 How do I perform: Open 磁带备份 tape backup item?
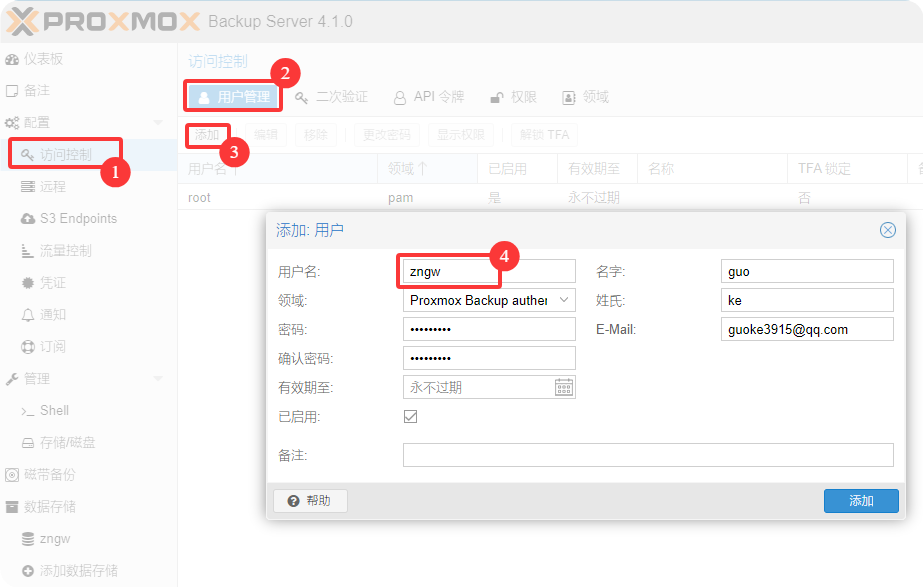point(12,475)
